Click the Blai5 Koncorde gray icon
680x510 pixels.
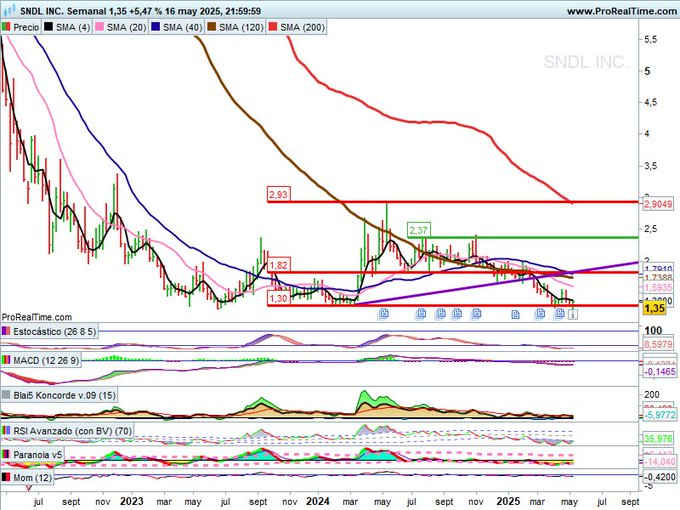pos(6,395)
